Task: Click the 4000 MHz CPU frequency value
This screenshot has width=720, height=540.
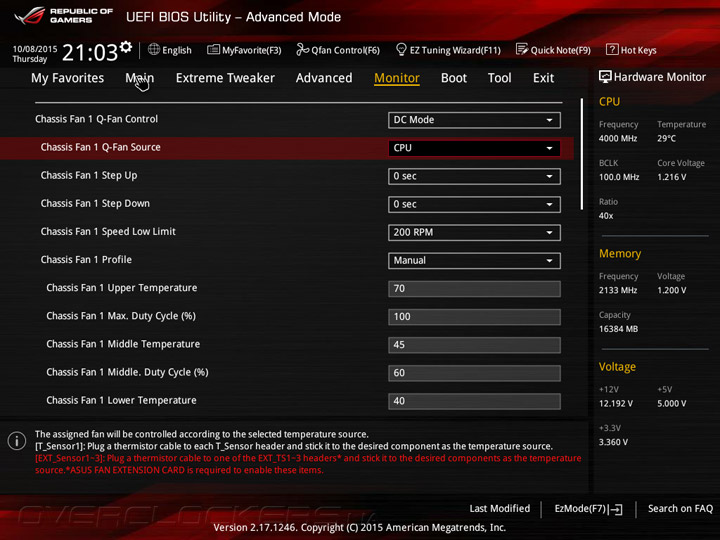Action: pyautogui.click(x=618, y=138)
